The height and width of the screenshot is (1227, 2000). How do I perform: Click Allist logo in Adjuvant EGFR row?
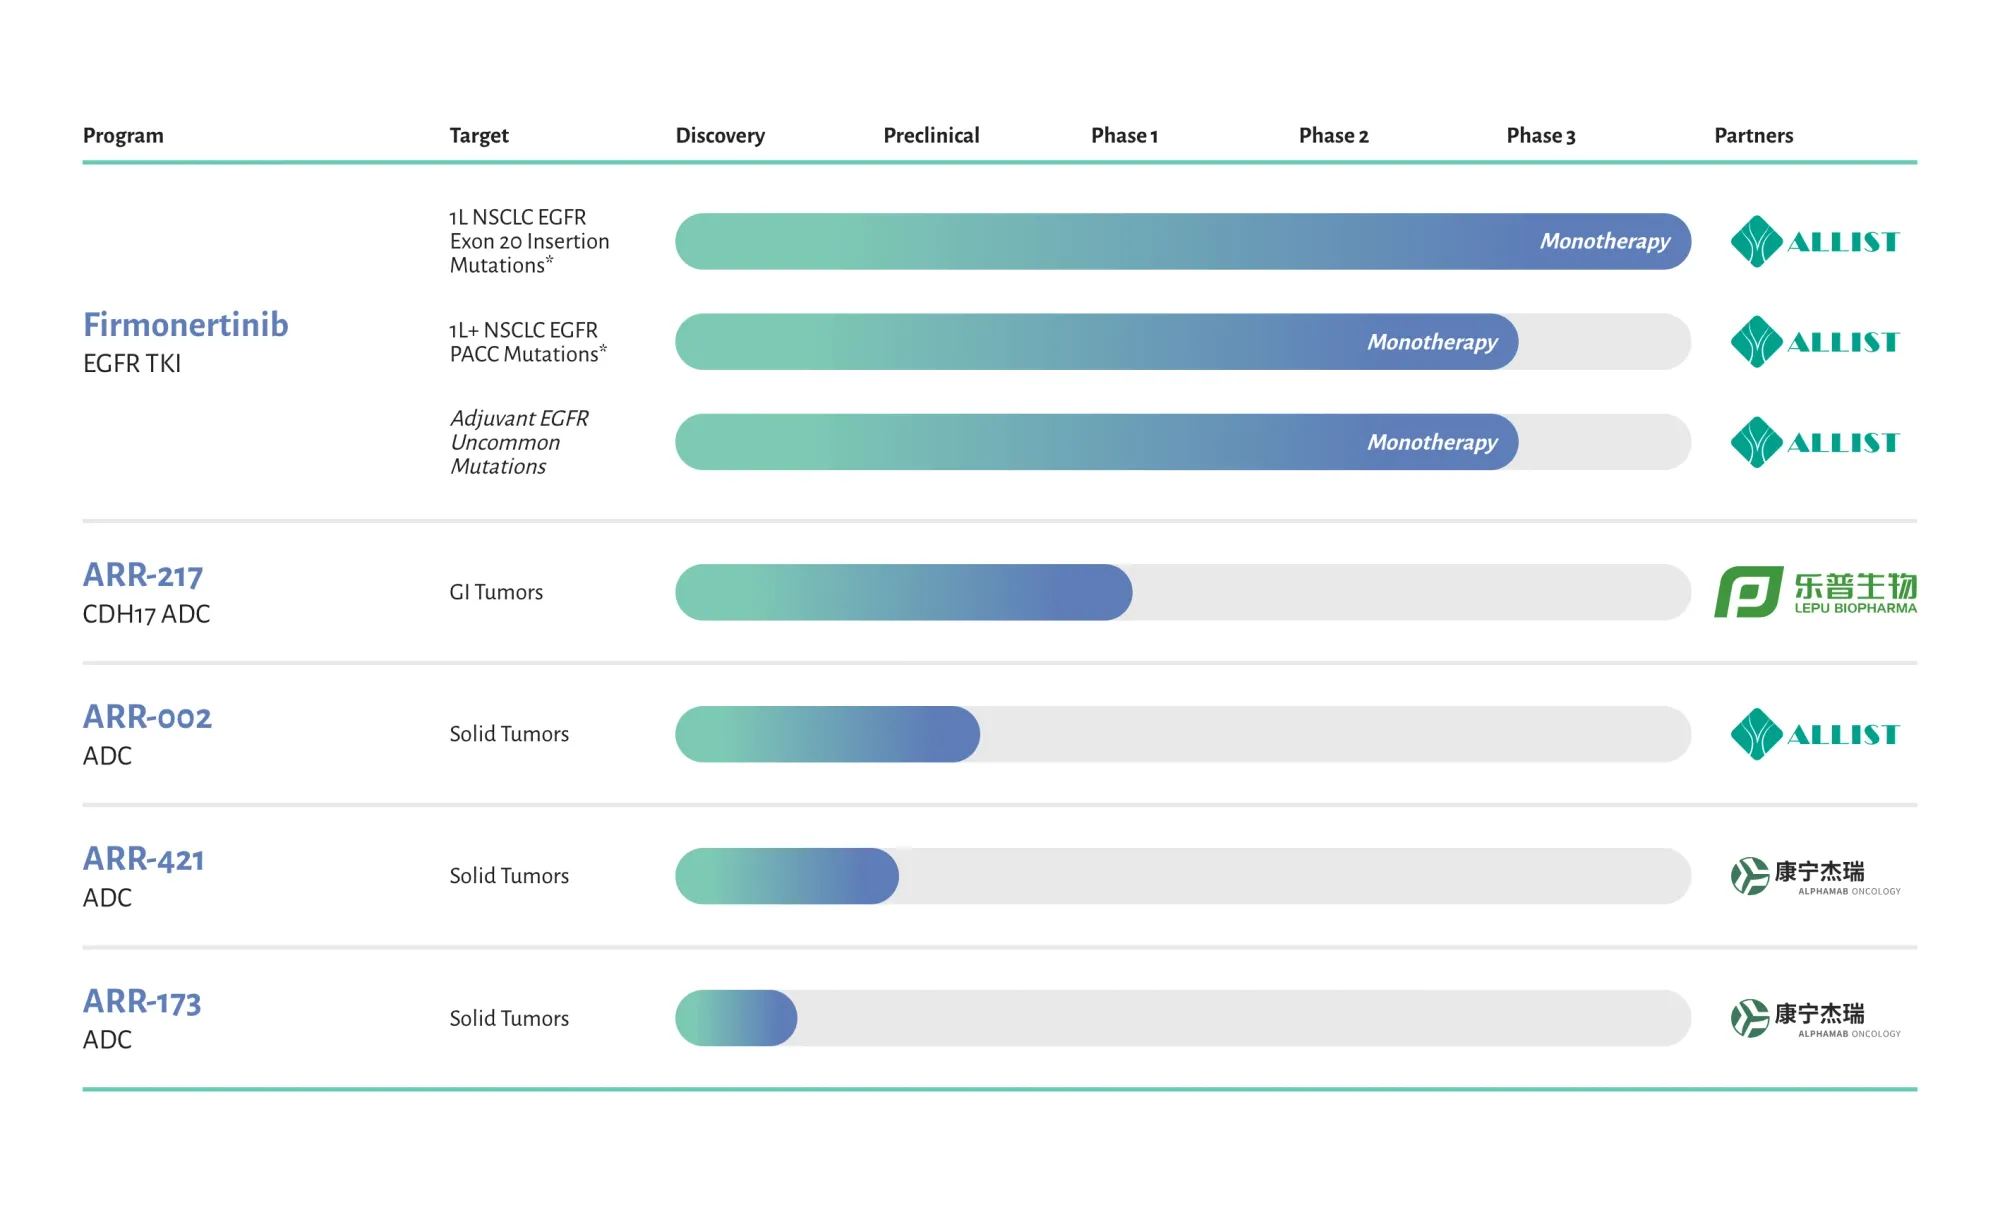(x=1815, y=442)
